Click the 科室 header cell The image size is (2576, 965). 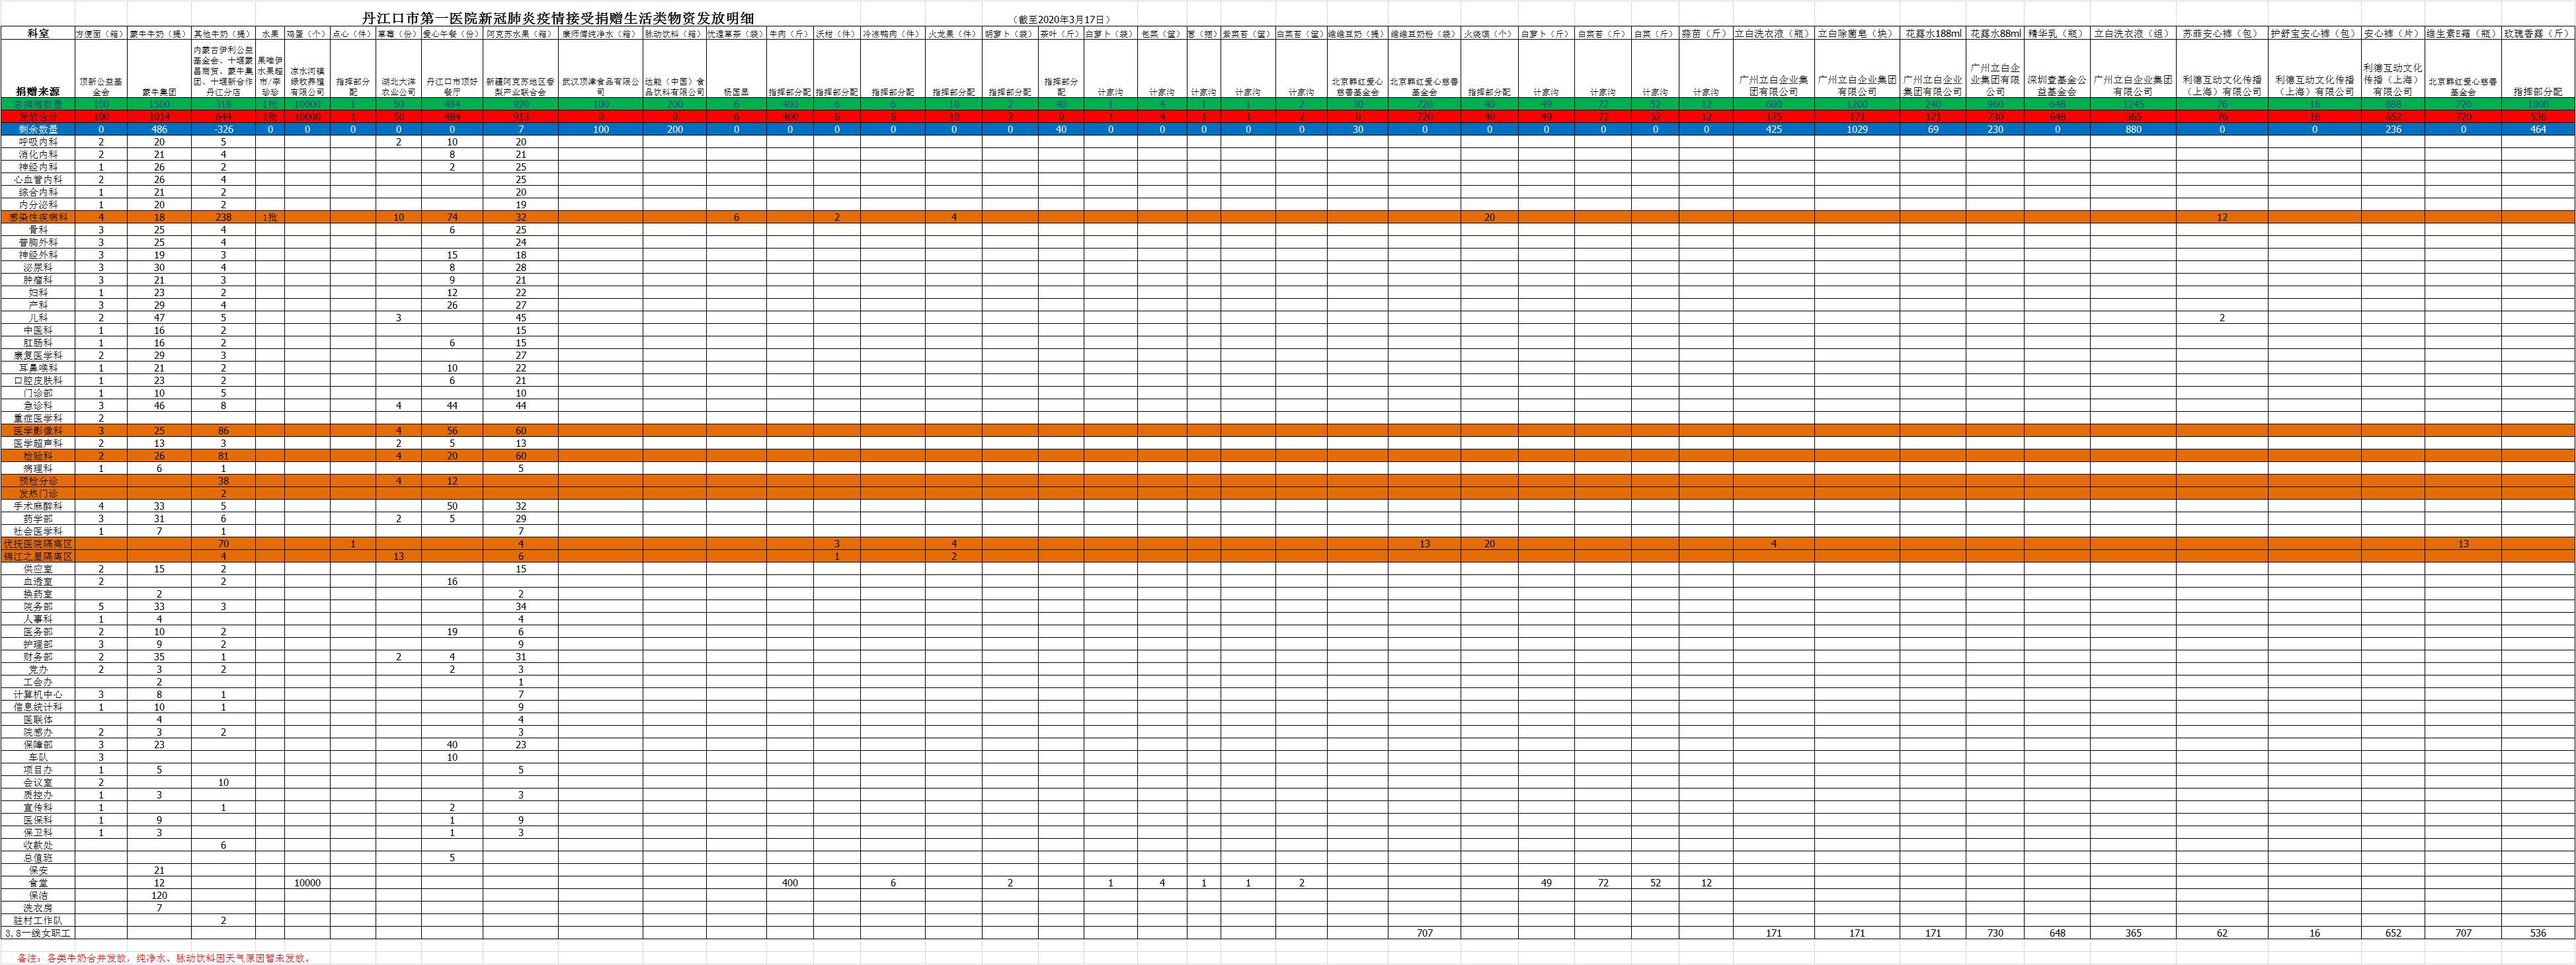point(38,33)
